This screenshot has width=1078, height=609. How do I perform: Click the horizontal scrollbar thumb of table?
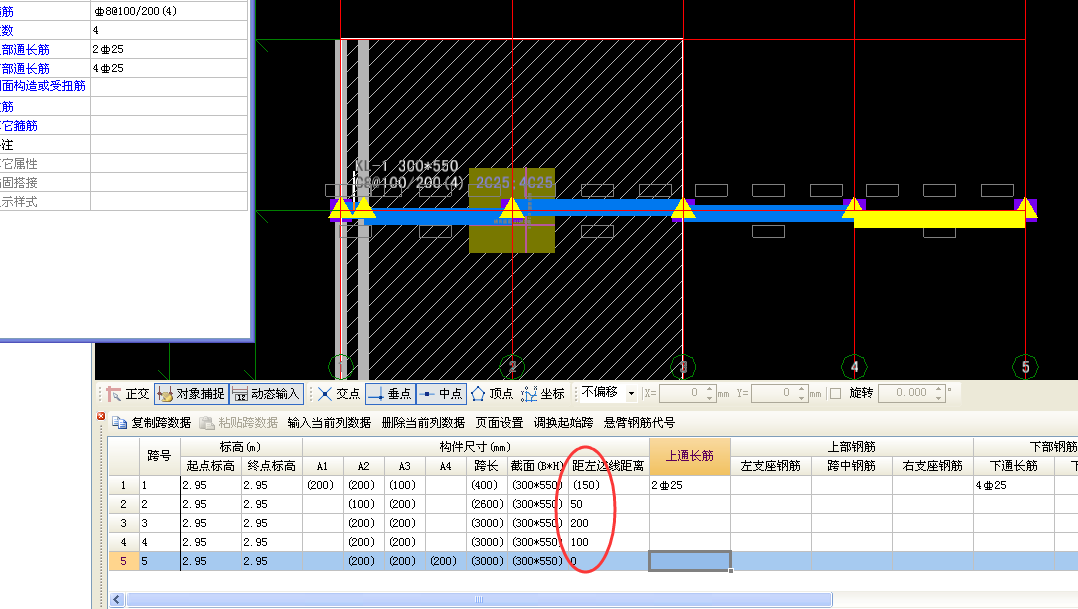[479, 599]
